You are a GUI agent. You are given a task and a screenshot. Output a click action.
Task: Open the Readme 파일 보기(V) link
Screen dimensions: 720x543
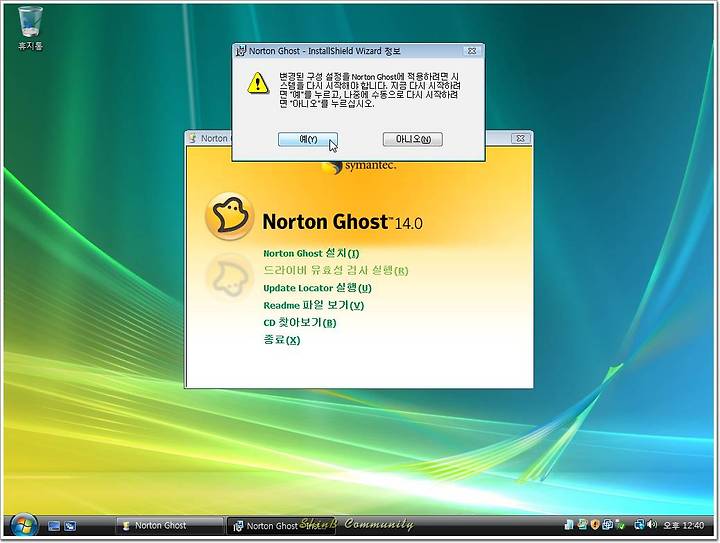pos(313,305)
